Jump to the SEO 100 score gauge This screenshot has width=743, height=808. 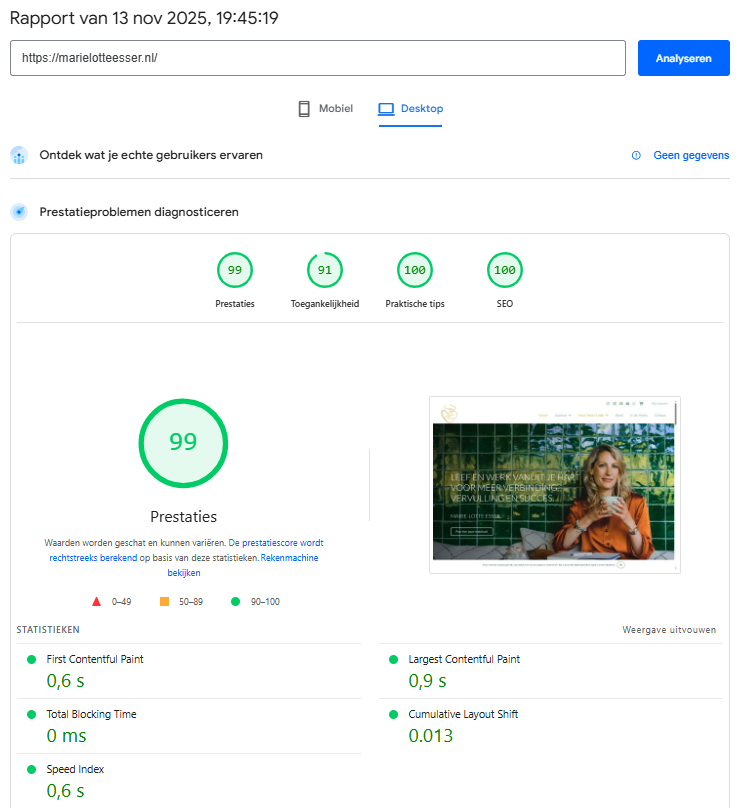(x=504, y=270)
